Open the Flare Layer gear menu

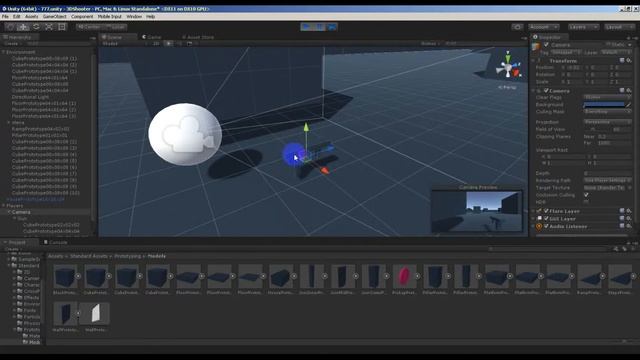point(629,211)
